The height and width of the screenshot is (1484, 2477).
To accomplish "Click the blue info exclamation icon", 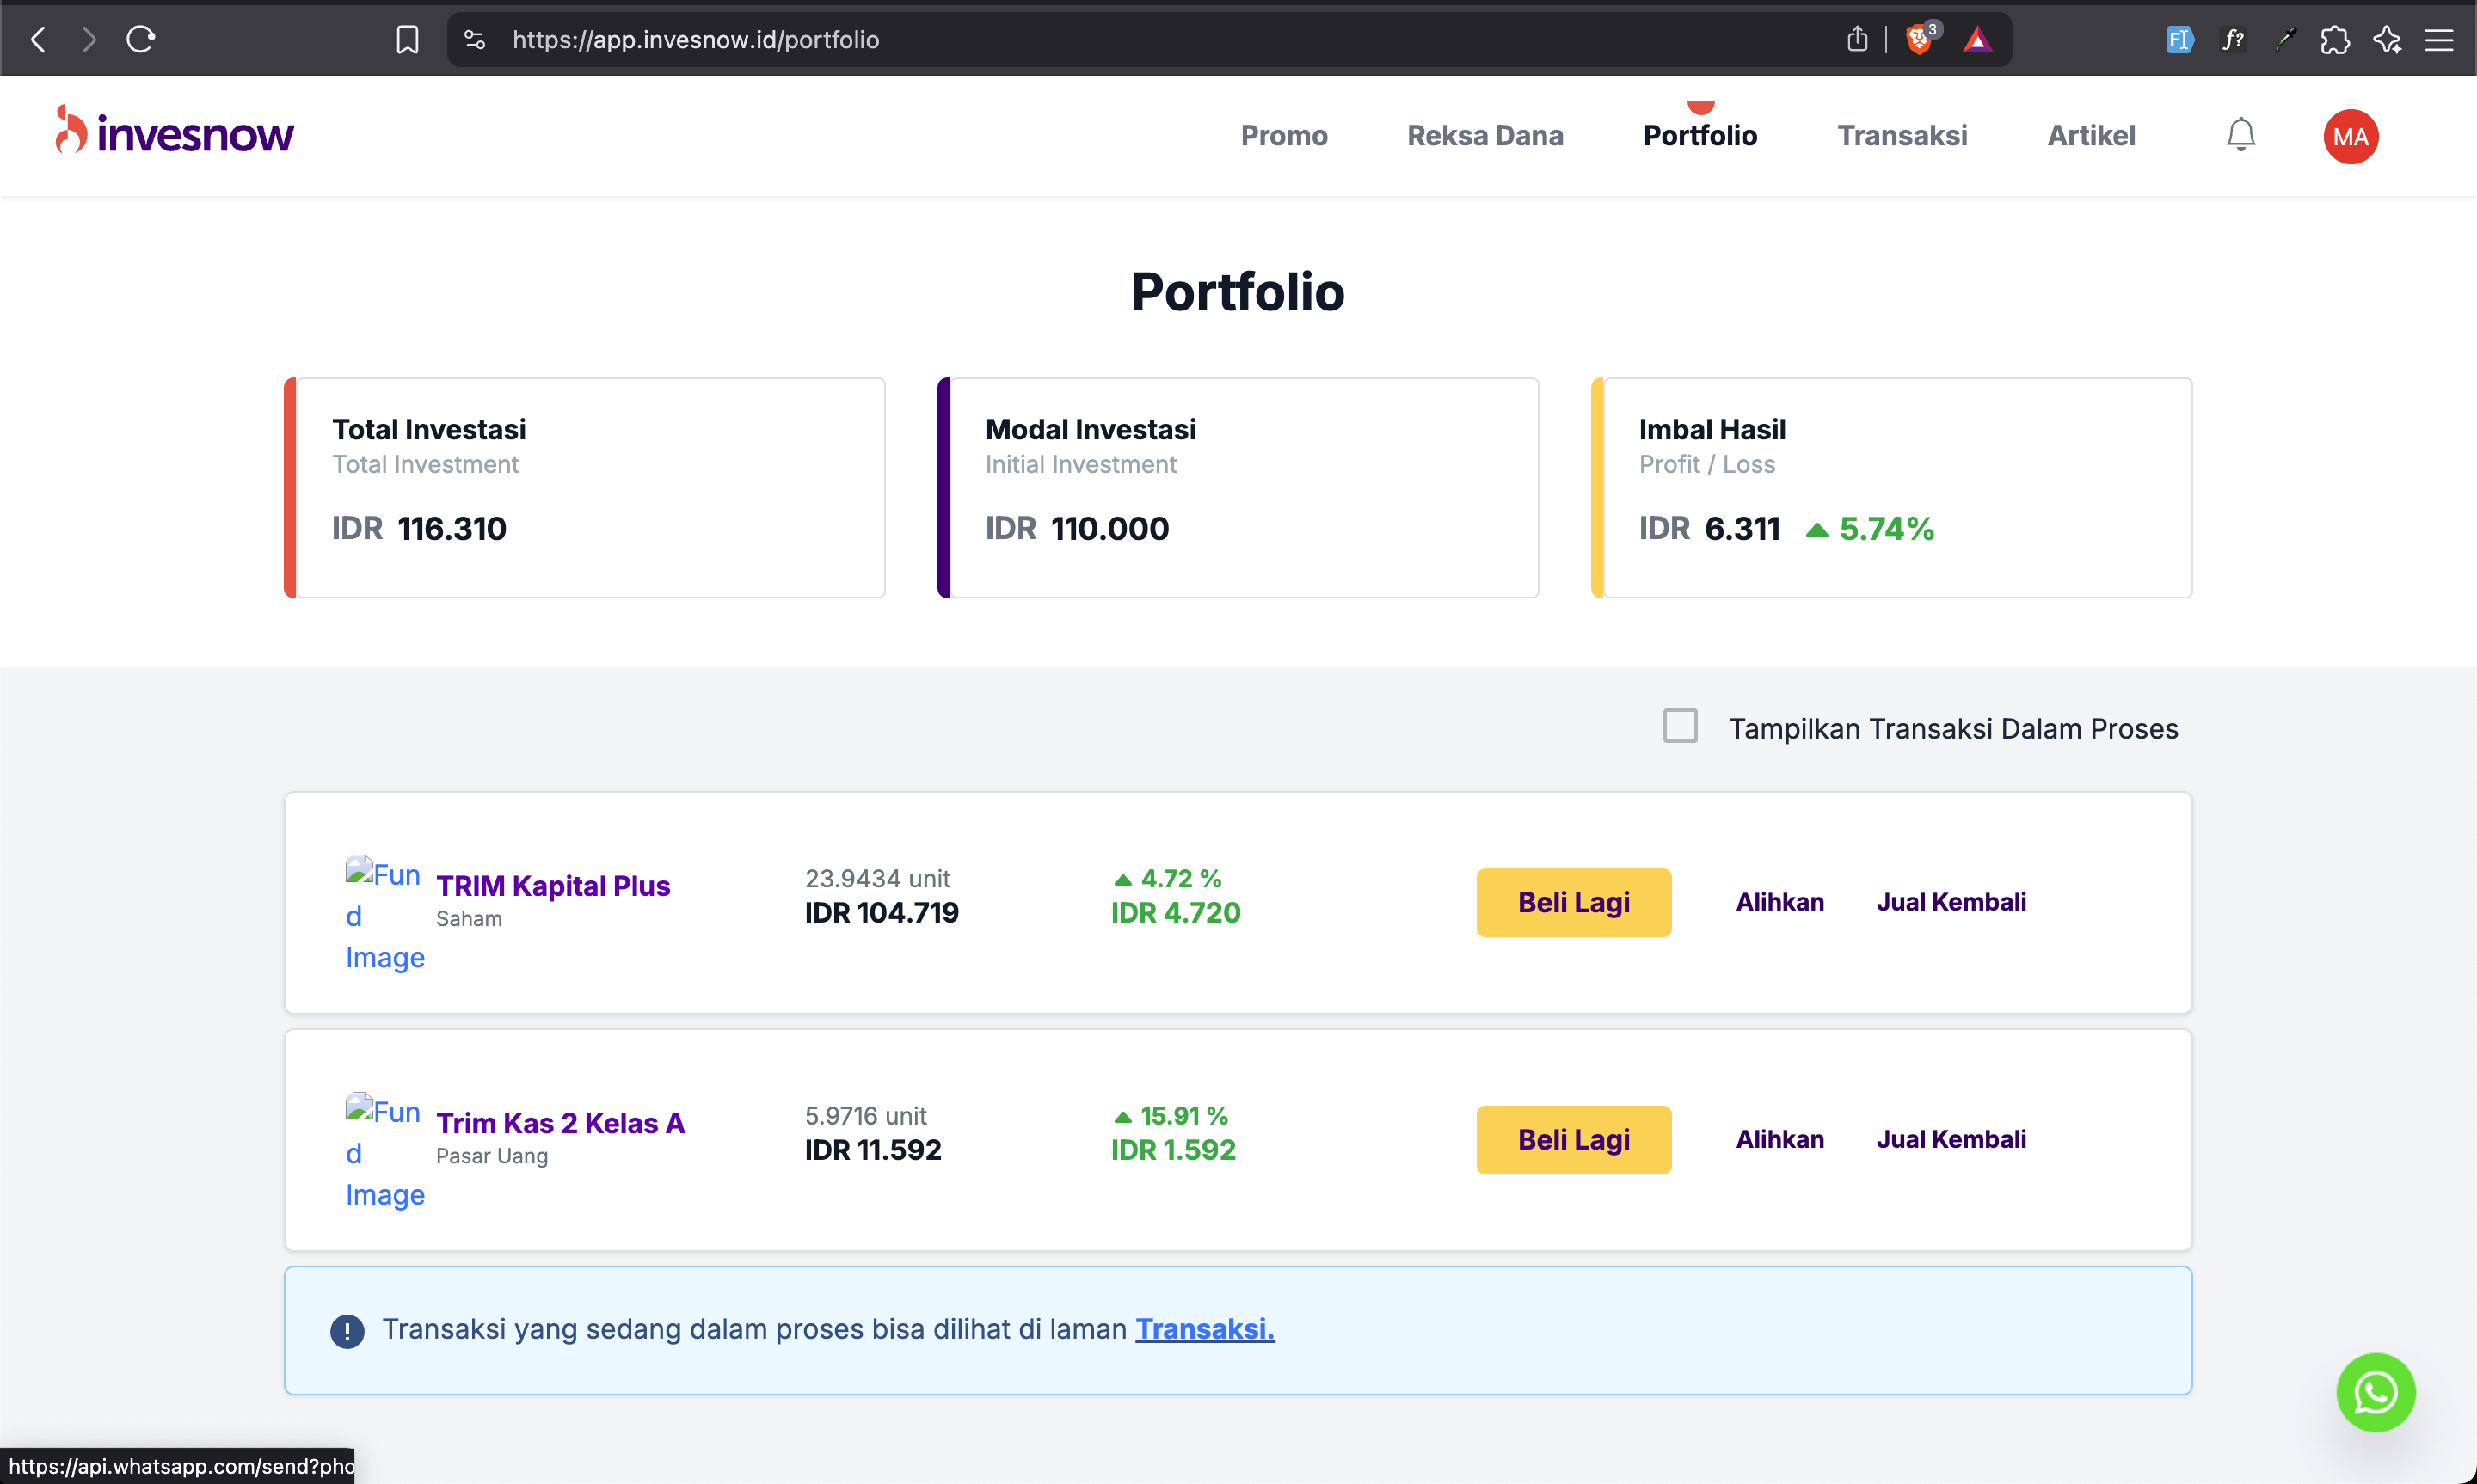I will 347,1331.
